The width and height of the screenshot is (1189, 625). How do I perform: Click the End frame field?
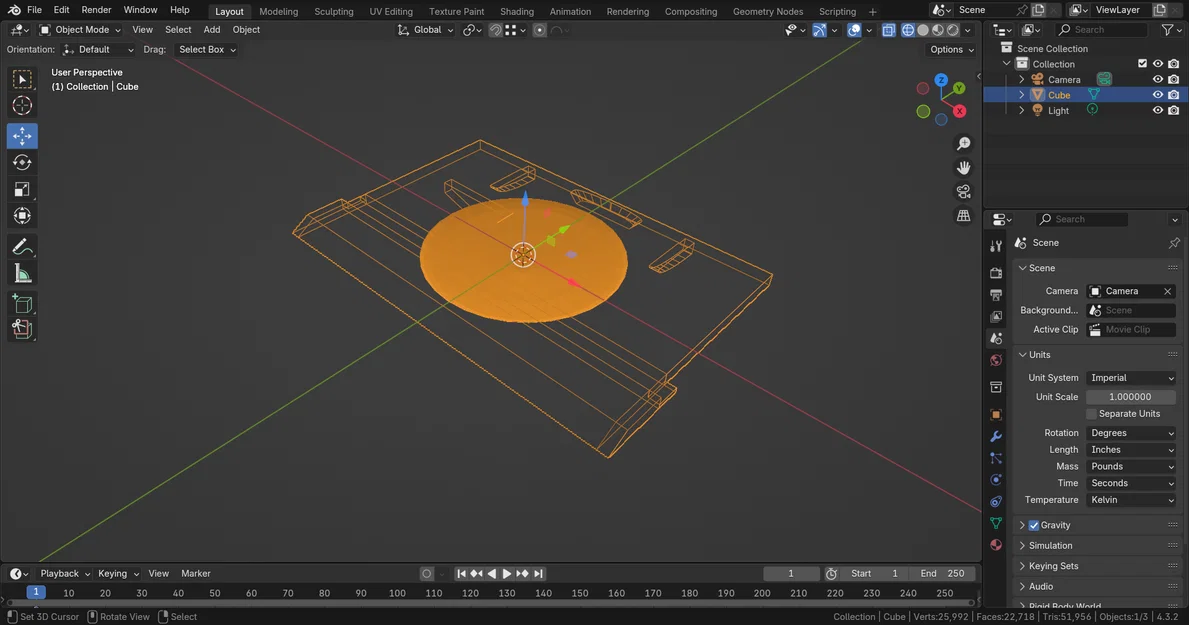943,573
